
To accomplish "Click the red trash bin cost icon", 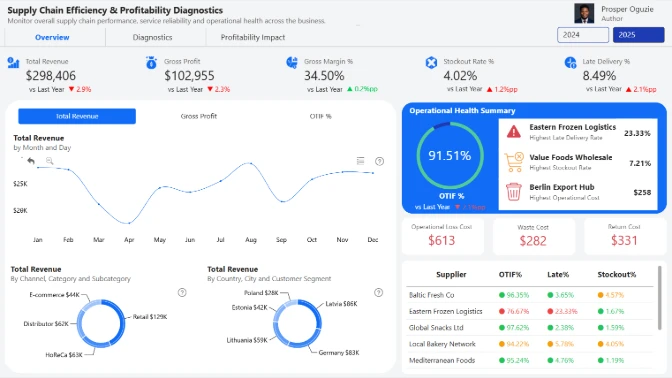I will pyautogui.click(x=513, y=192).
